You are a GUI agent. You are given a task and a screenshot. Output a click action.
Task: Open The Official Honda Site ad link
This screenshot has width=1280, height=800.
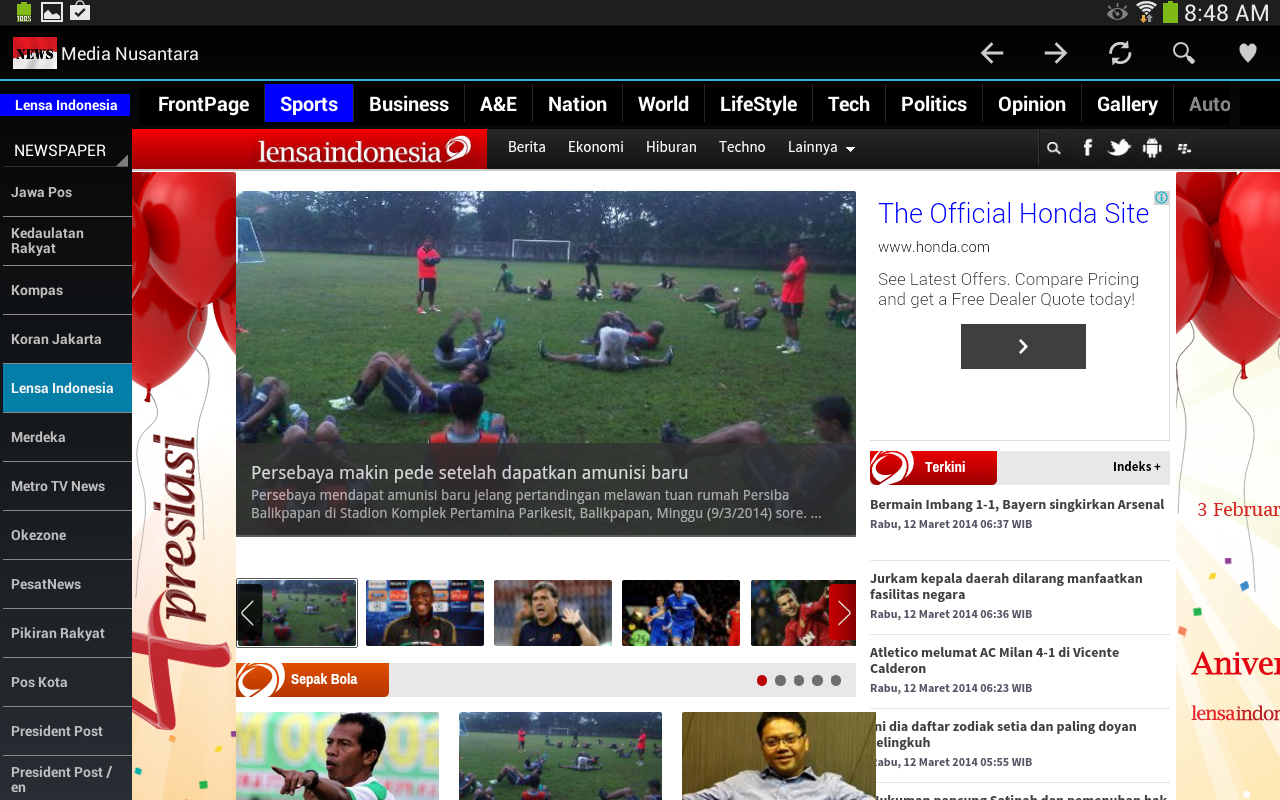point(1013,213)
